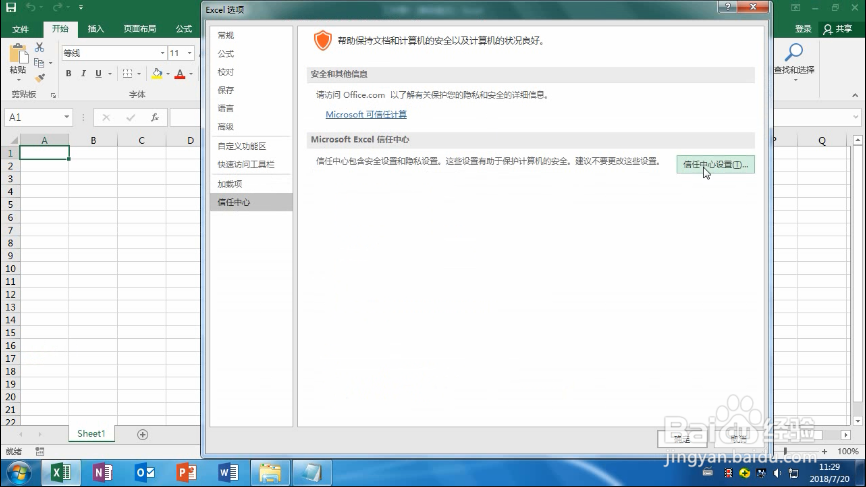Open the Microsoft Trustworthy Computing link
Screen dimensions: 866x487
point(366,114)
